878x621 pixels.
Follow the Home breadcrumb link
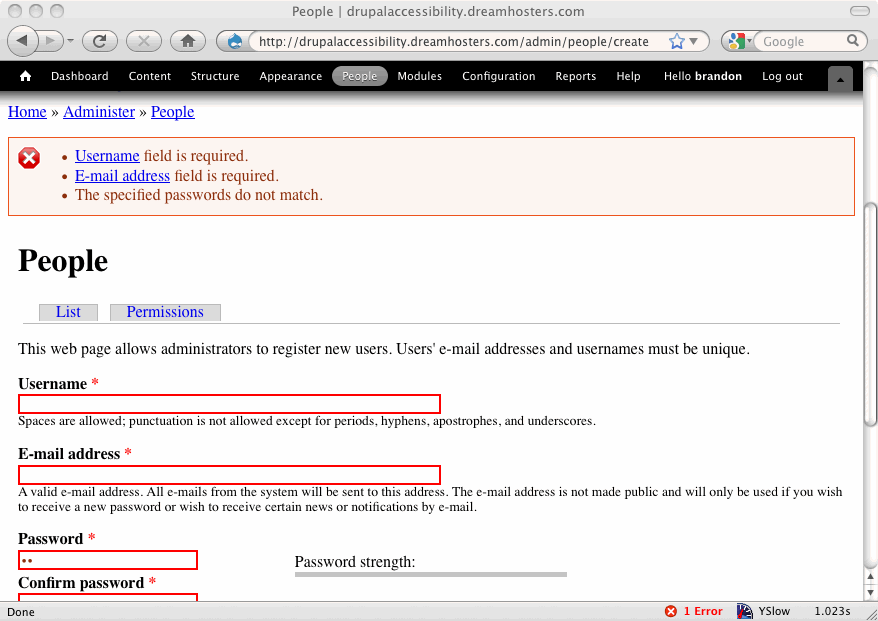point(27,112)
